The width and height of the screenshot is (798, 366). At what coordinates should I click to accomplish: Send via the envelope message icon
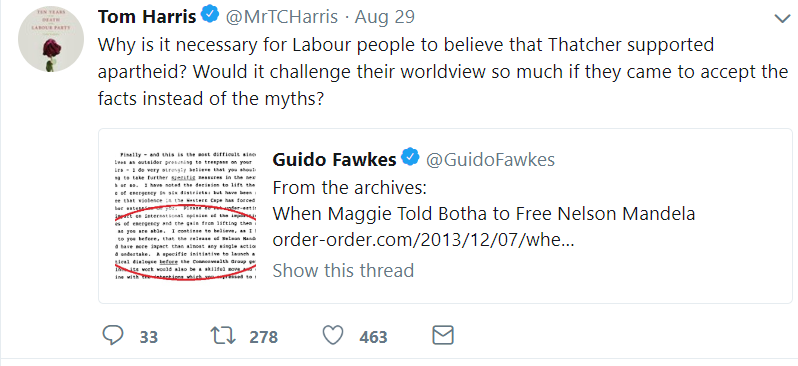click(x=443, y=335)
